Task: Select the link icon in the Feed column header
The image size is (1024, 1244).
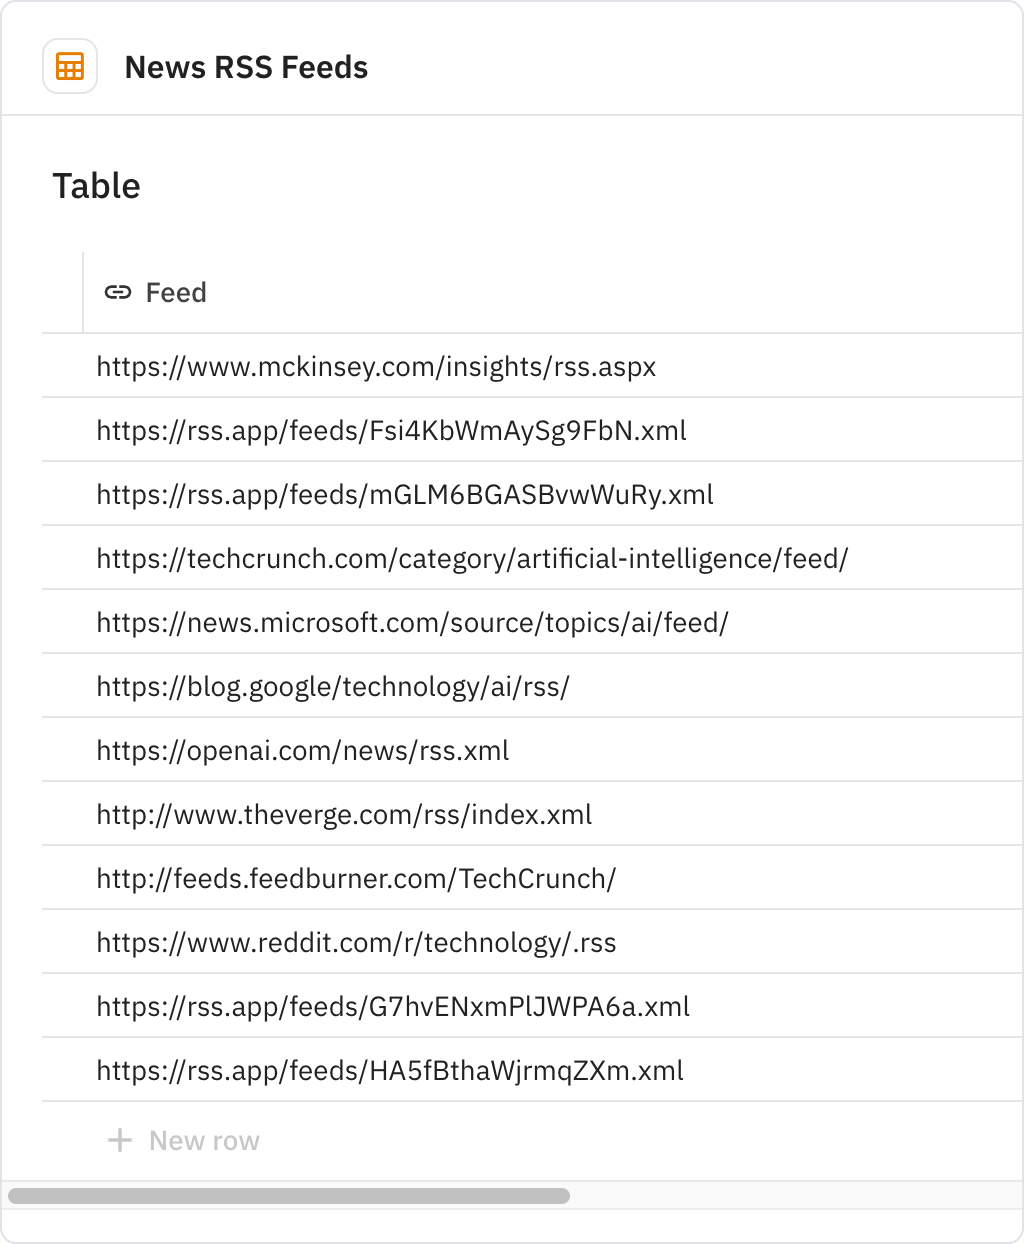Action: coord(117,292)
